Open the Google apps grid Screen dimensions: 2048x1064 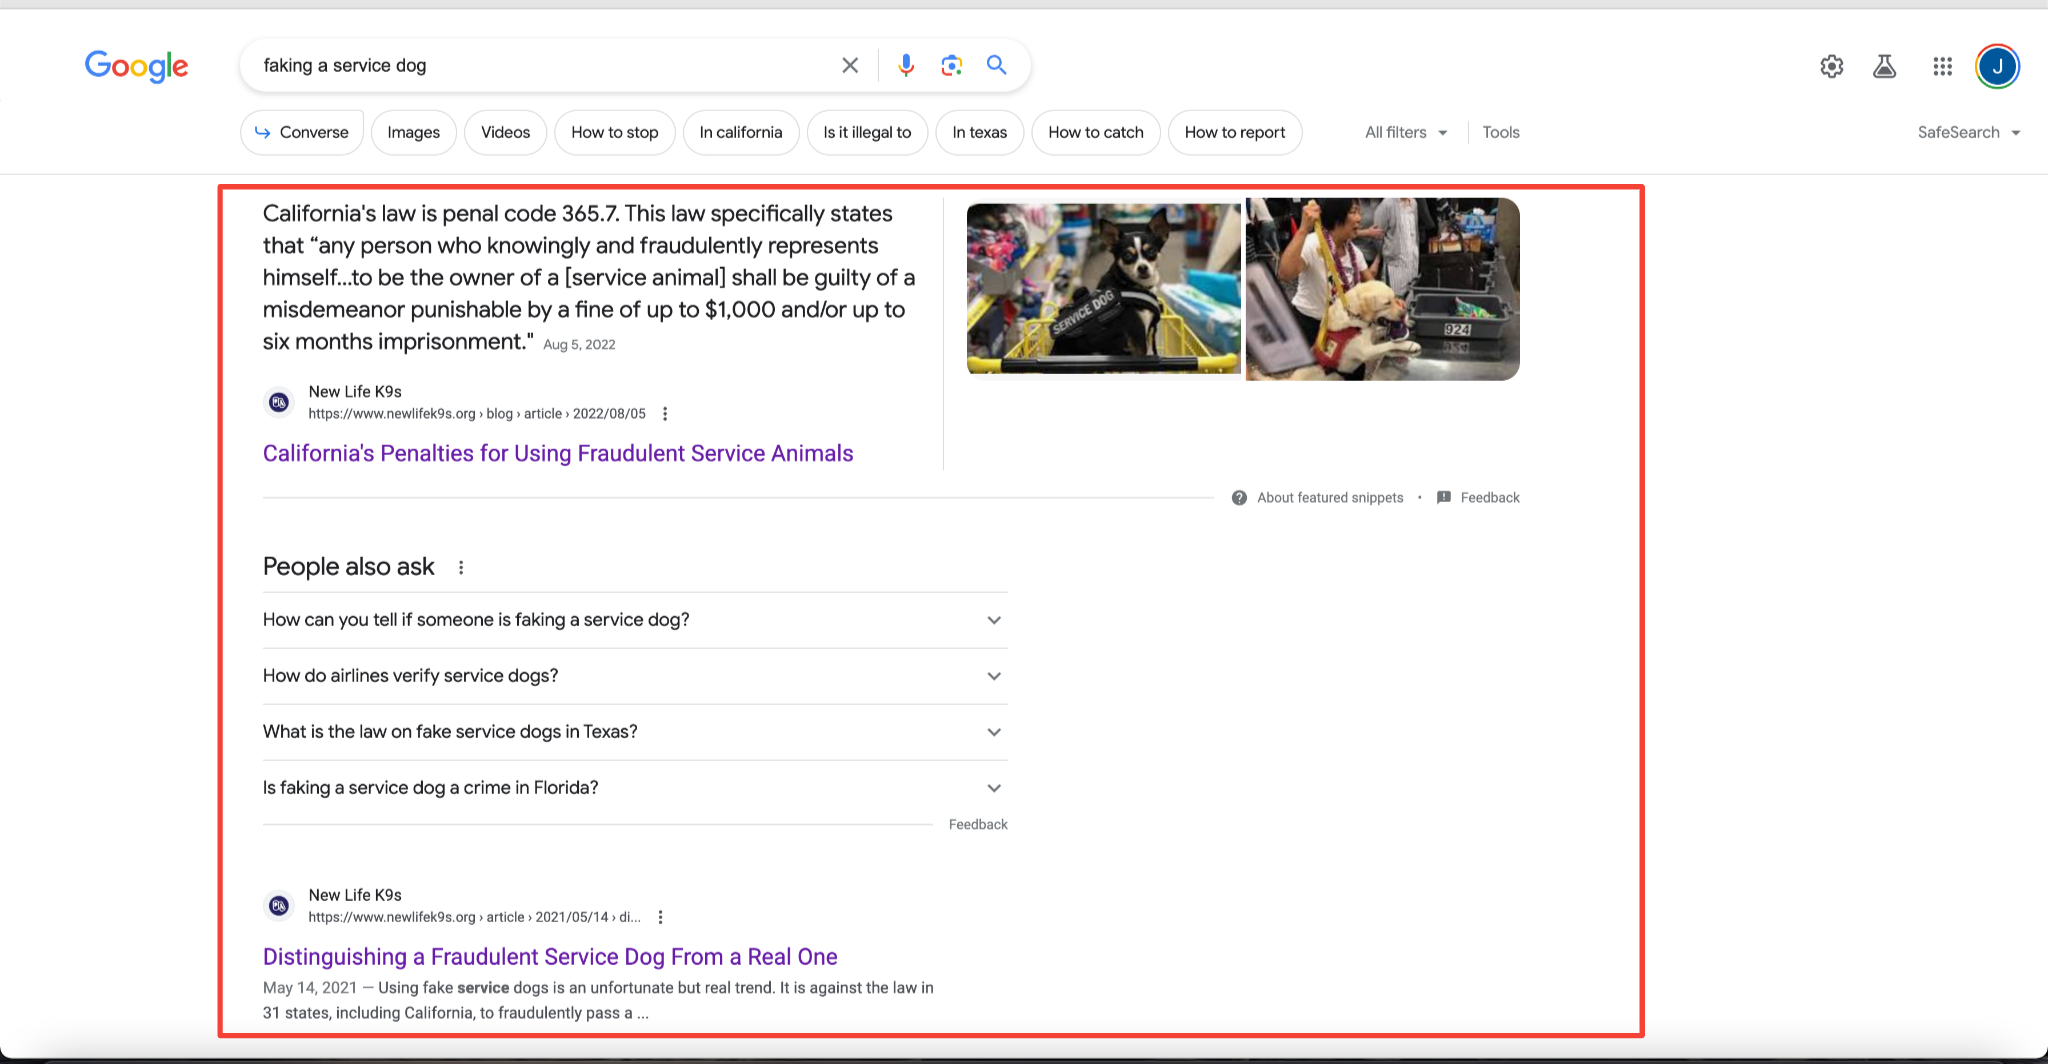pyautogui.click(x=1942, y=66)
